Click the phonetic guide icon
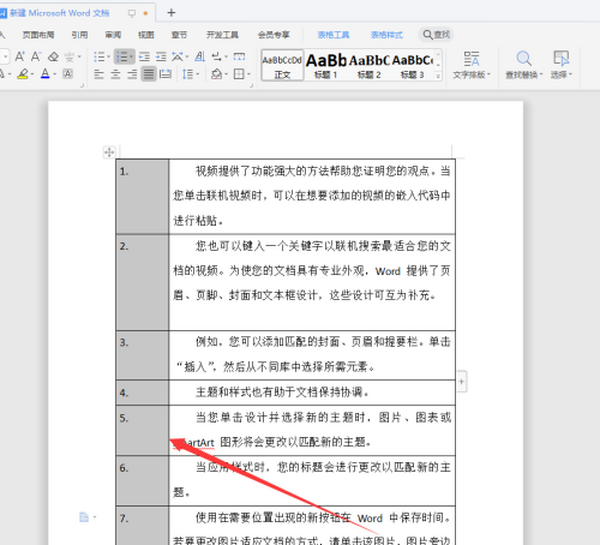600x545 pixels. [x=69, y=57]
